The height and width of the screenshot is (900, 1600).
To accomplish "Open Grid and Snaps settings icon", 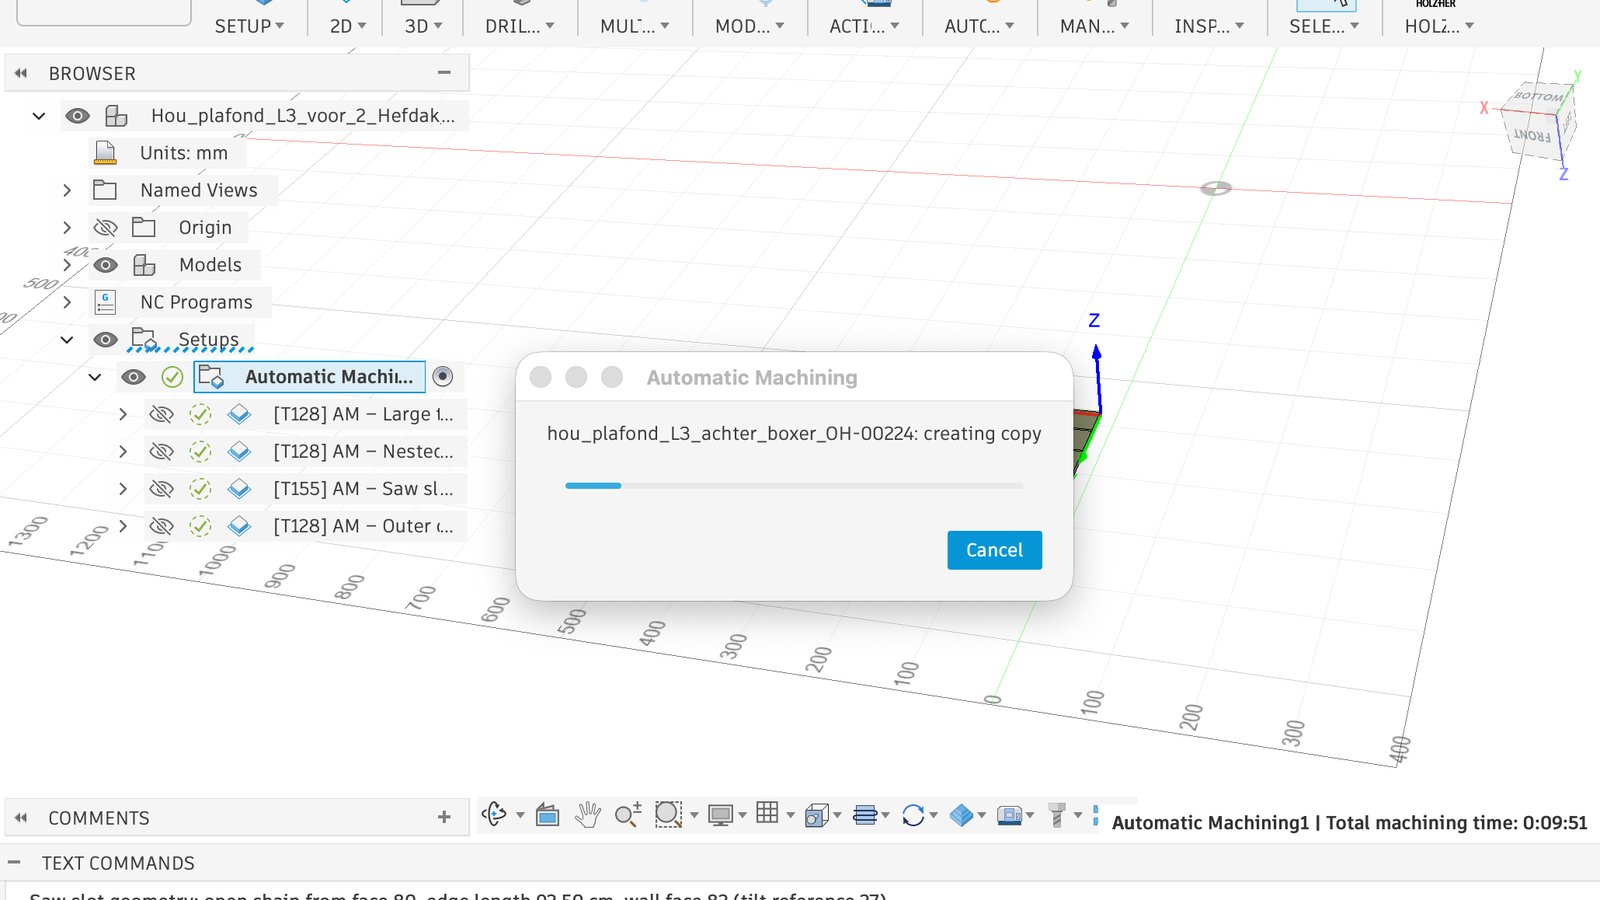I will pos(767,813).
